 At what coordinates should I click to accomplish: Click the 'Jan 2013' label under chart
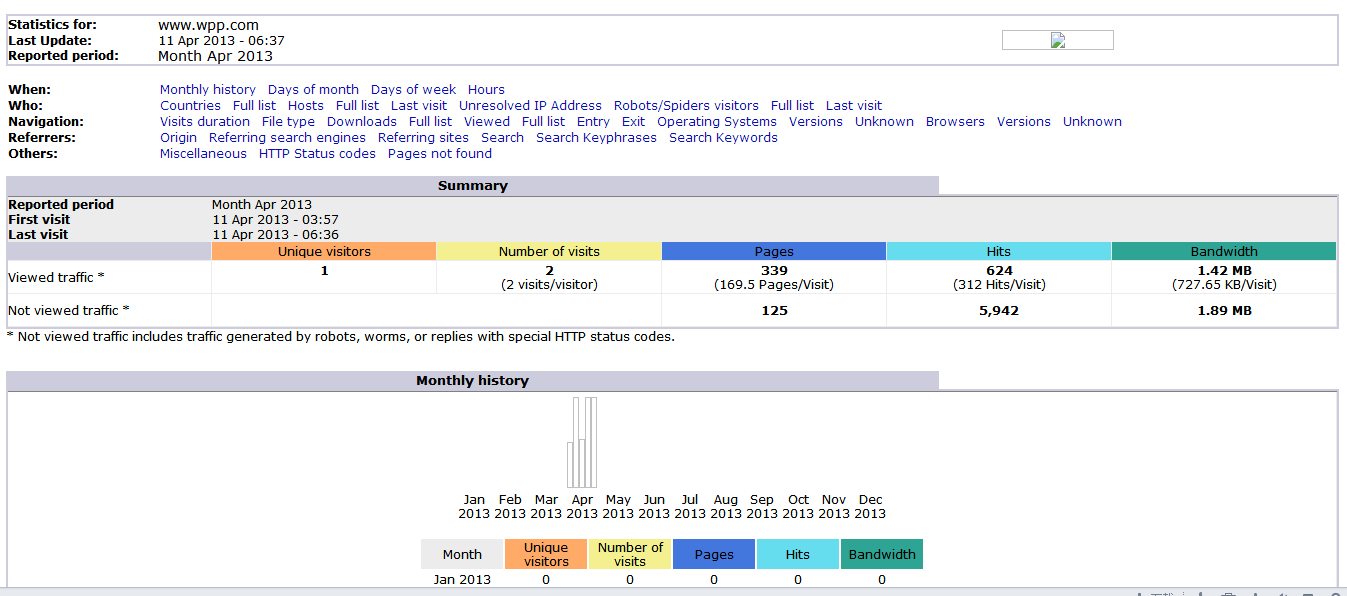pos(474,506)
